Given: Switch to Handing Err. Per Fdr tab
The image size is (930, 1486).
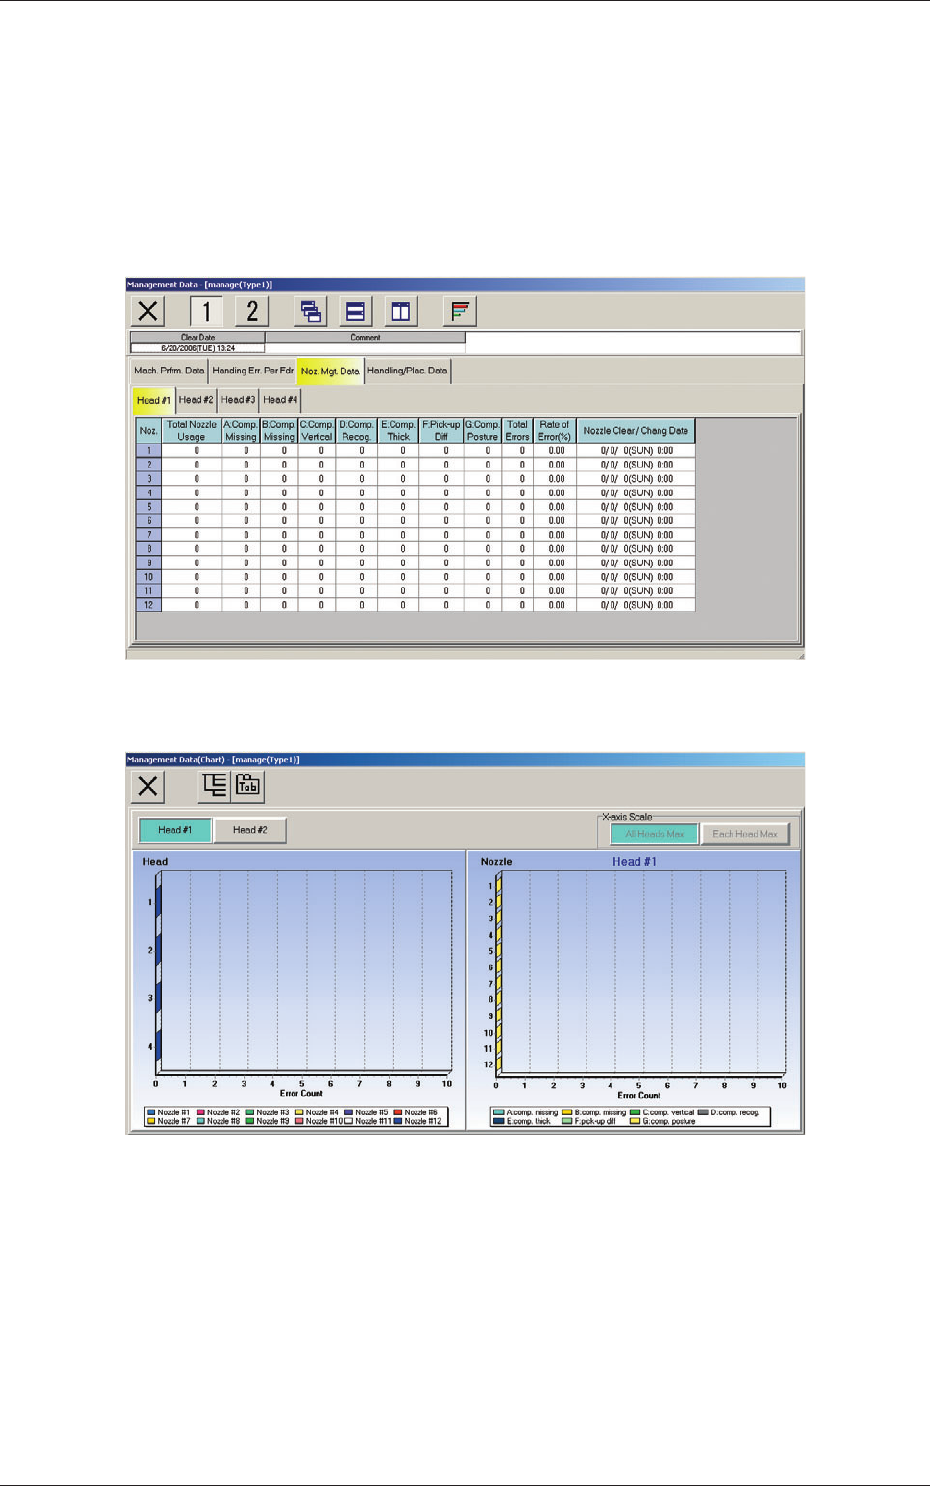Looking at the screenshot, I should 253,371.
